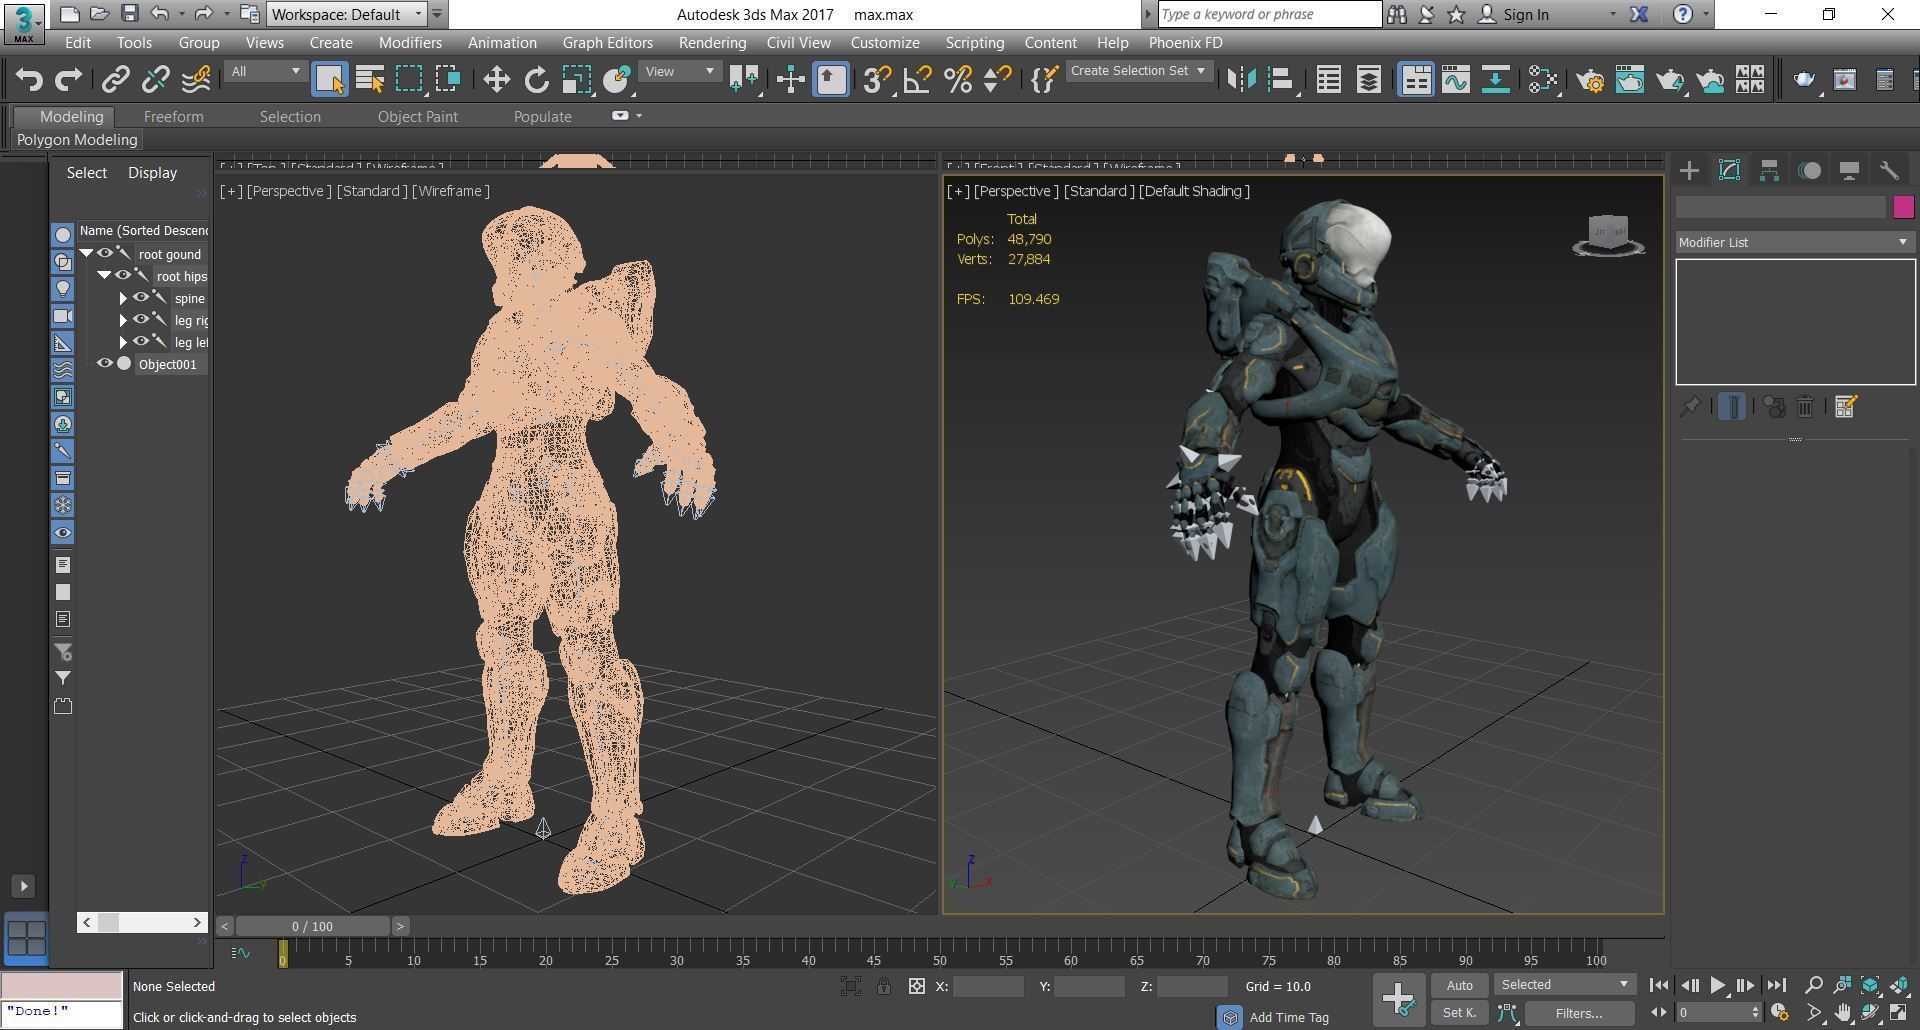The image size is (1920, 1030).
Task: Open Curve Editor from toolbar
Action: click(1456, 80)
